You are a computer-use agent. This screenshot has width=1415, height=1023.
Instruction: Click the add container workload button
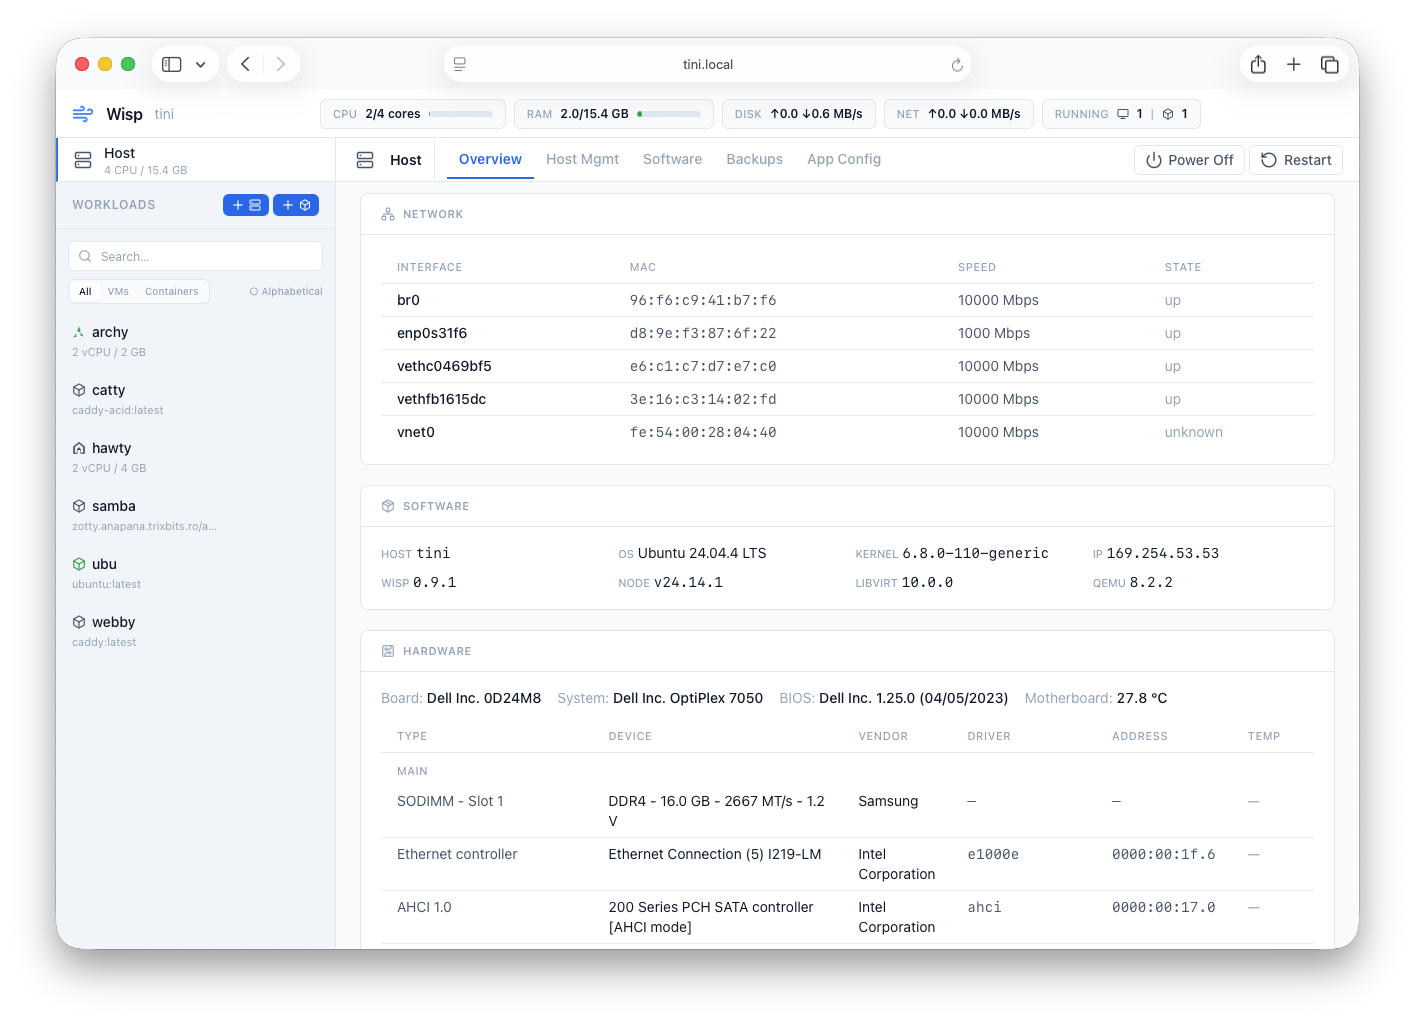coord(296,205)
